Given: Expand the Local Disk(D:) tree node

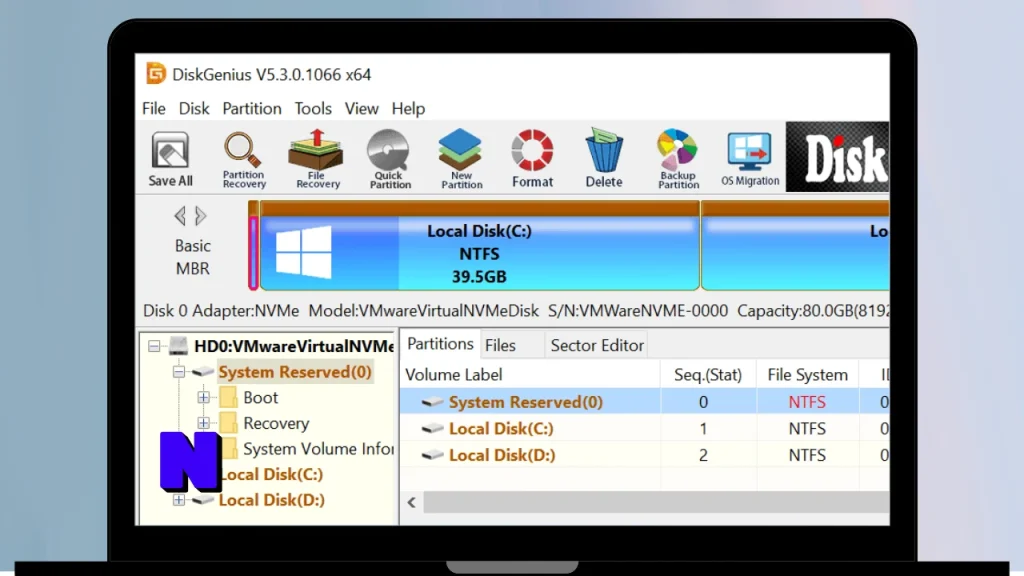Looking at the screenshot, I should coord(178,500).
